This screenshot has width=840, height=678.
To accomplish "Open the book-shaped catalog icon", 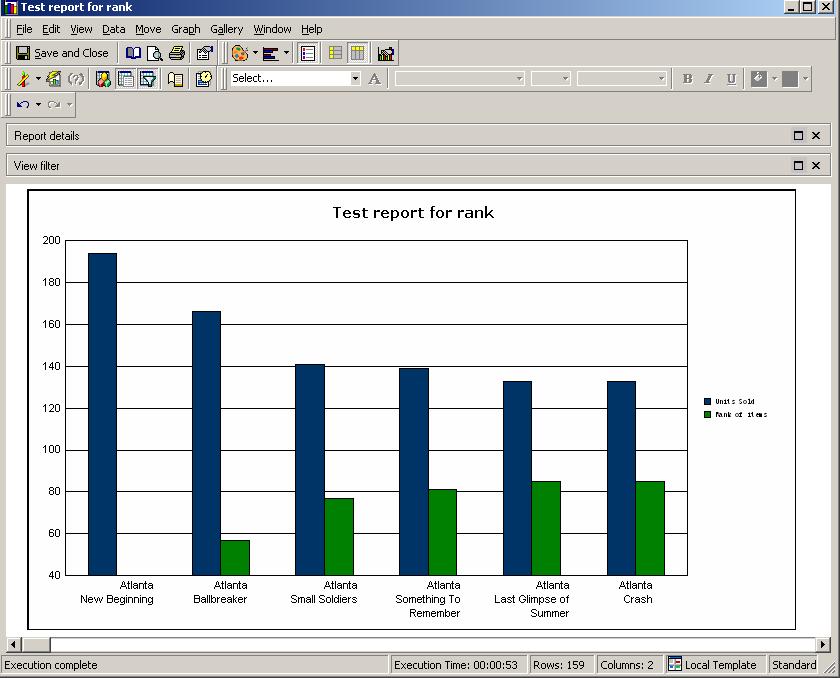I will (133, 53).
